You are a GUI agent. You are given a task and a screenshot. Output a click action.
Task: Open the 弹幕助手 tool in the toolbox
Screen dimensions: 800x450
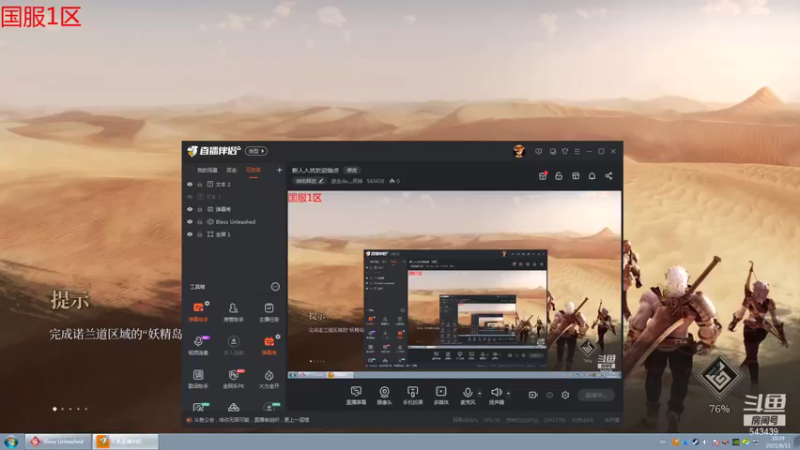[x=198, y=311]
